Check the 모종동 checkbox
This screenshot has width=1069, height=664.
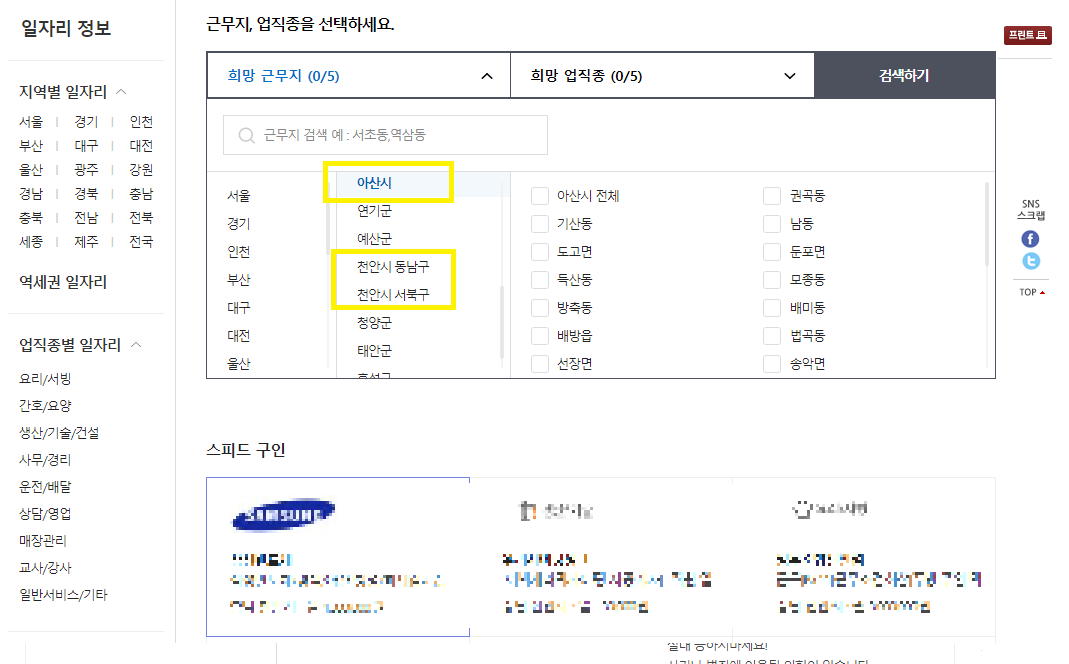(x=772, y=280)
